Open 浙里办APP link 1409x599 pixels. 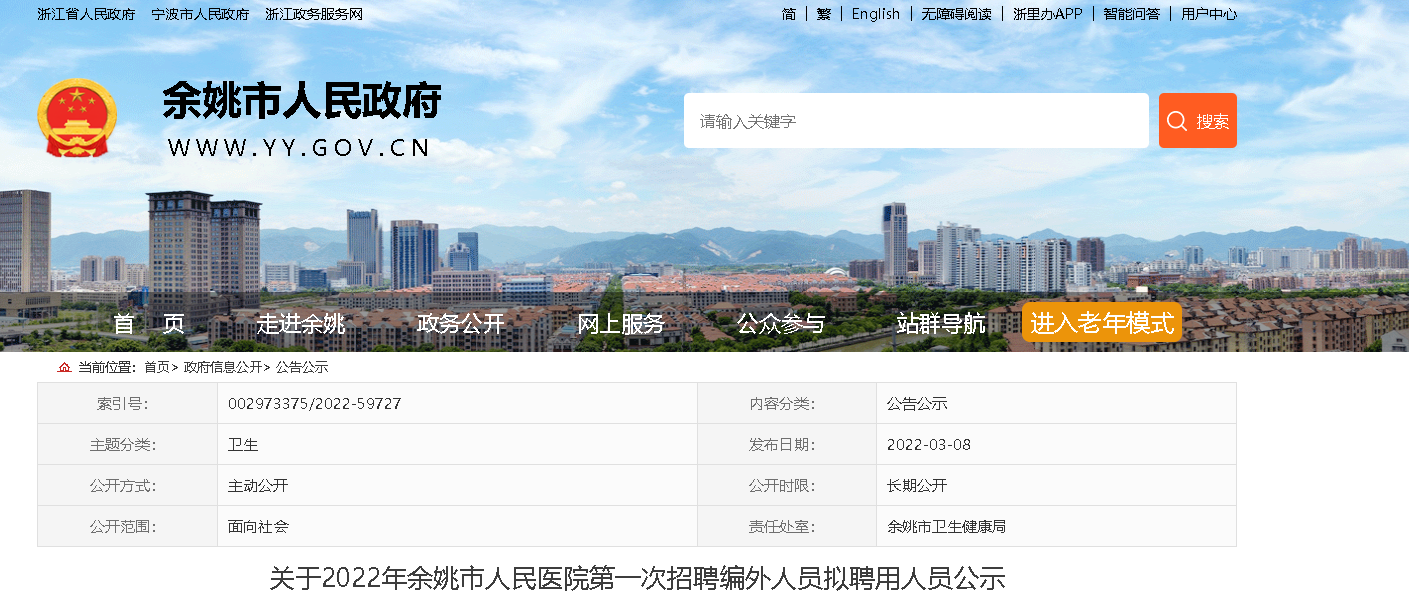pyautogui.click(x=1047, y=14)
